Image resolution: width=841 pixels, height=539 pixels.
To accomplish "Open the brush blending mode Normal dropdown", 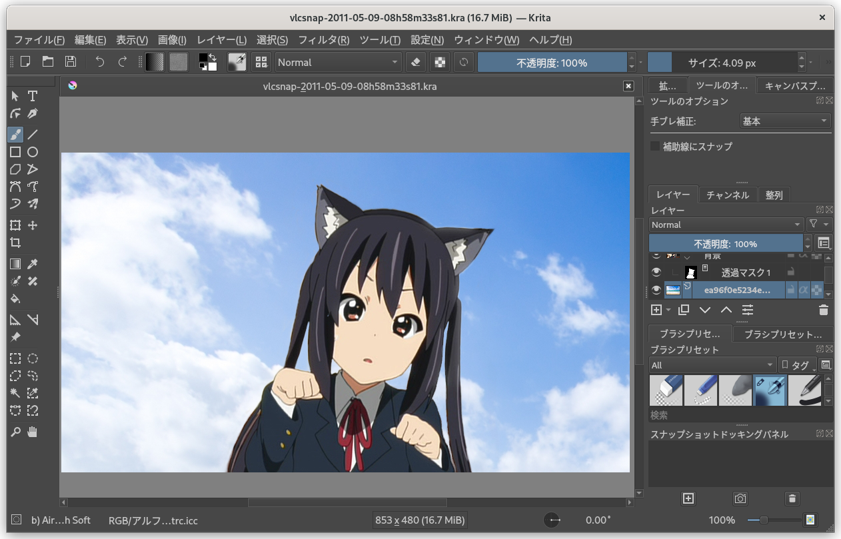I will 338,62.
